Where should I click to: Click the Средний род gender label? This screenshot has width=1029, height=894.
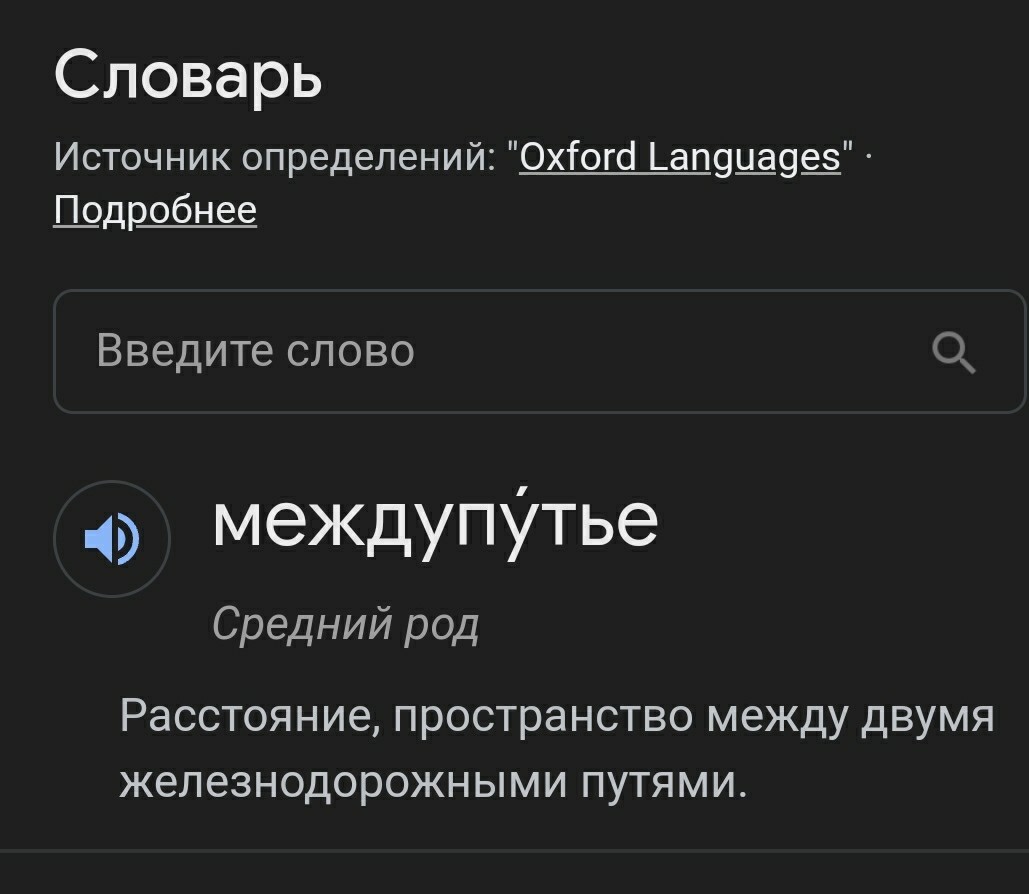pyautogui.click(x=346, y=624)
